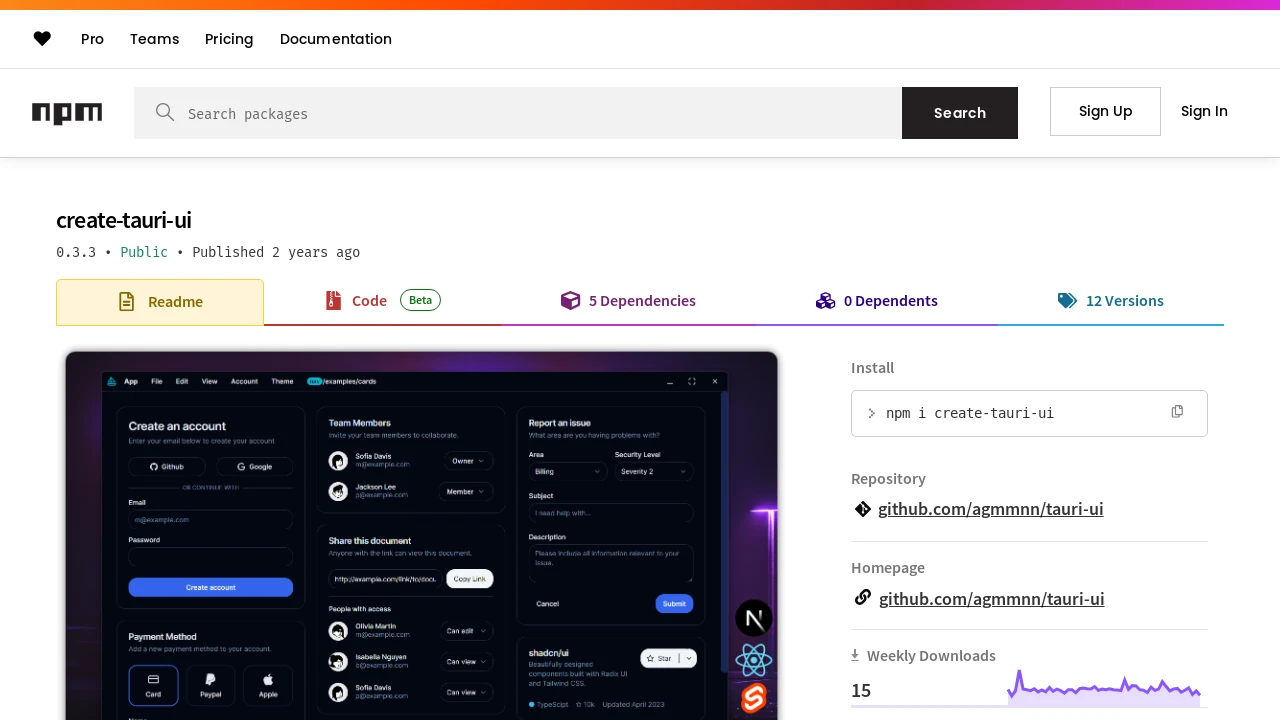Open the Pro page
Image resolution: width=1280 pixels, height=720 pixels.
coord(92,39)
